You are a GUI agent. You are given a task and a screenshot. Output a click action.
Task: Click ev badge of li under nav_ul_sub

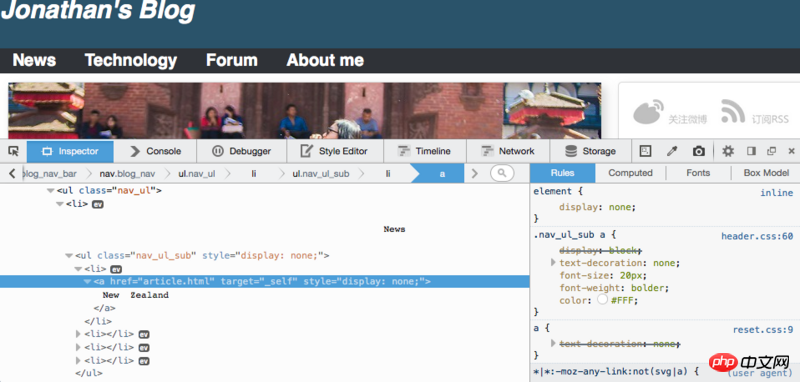[x=116, y=269]
